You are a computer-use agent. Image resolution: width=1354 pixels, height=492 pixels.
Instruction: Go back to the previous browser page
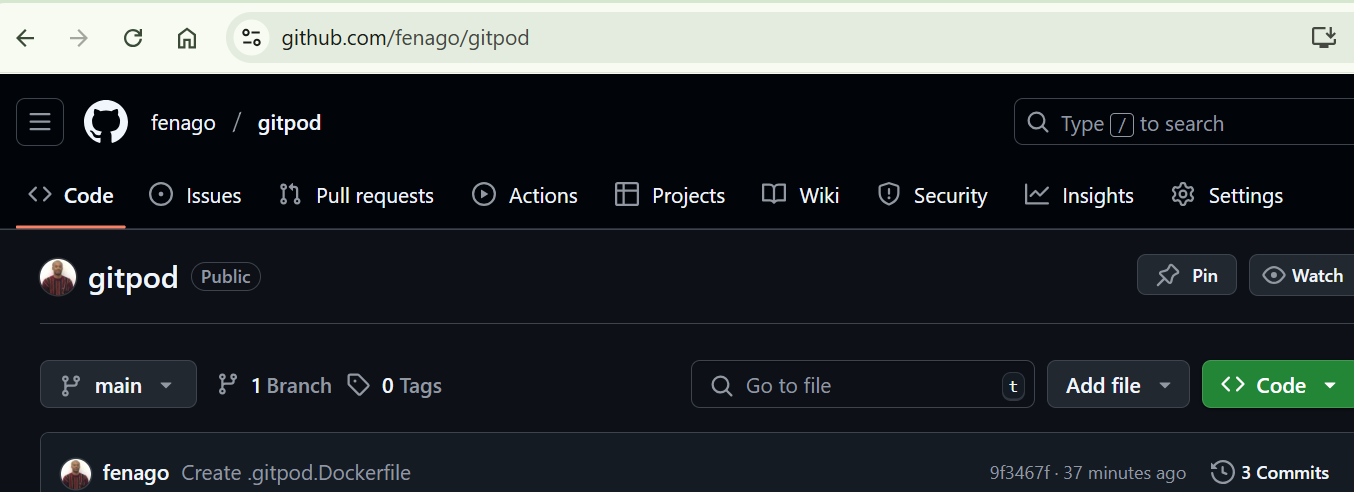point(26,38)
